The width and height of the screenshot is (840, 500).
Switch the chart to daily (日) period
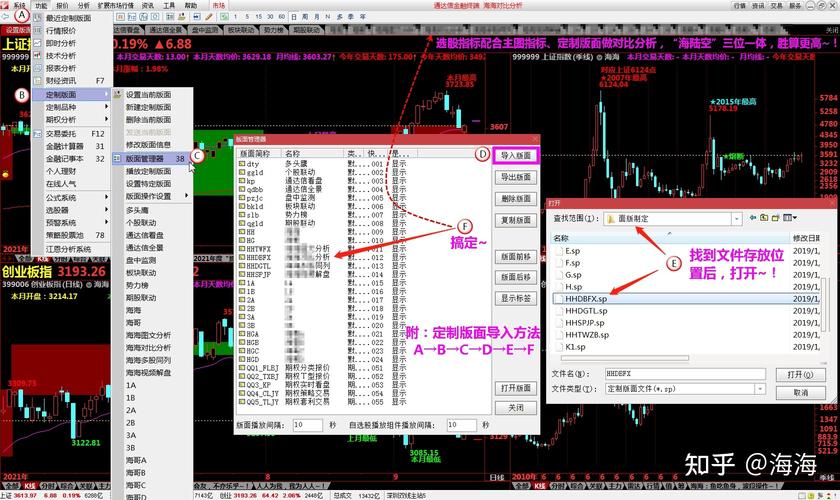point(294,17)
